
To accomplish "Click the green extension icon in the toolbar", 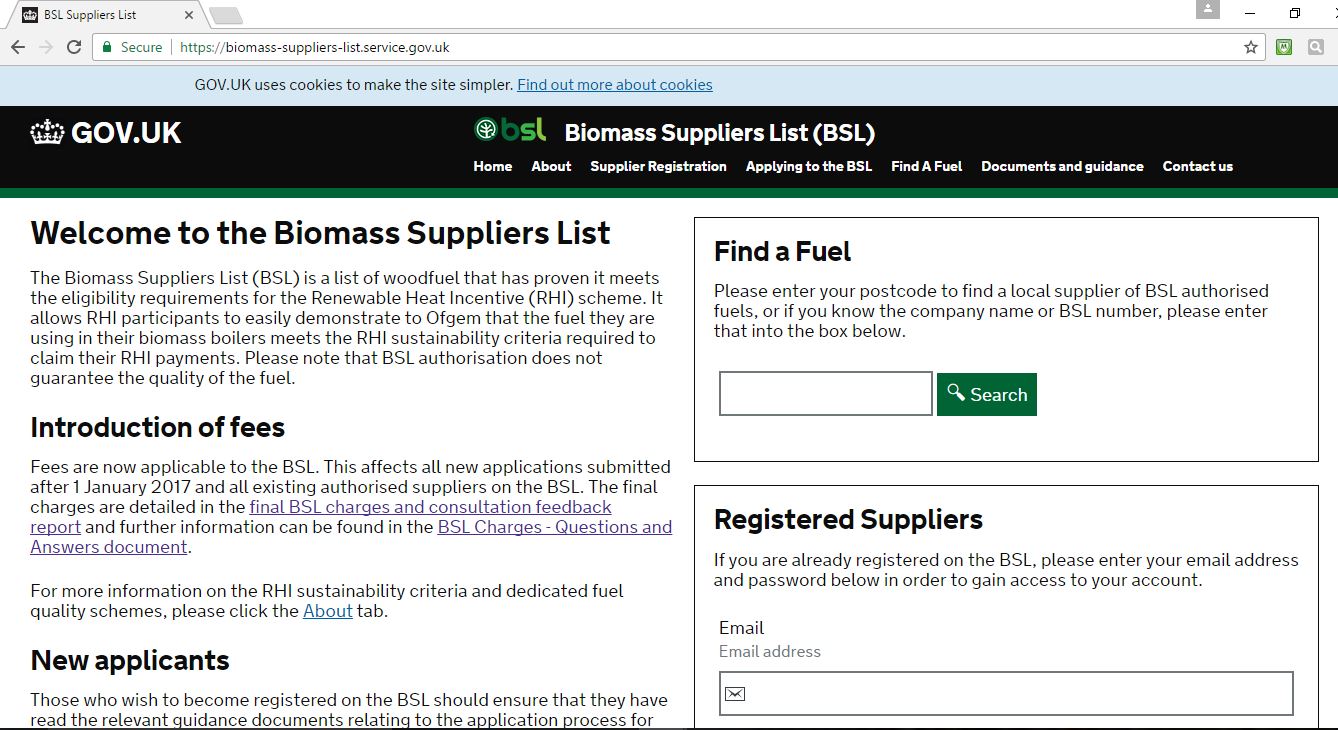I will [1284, 47].
